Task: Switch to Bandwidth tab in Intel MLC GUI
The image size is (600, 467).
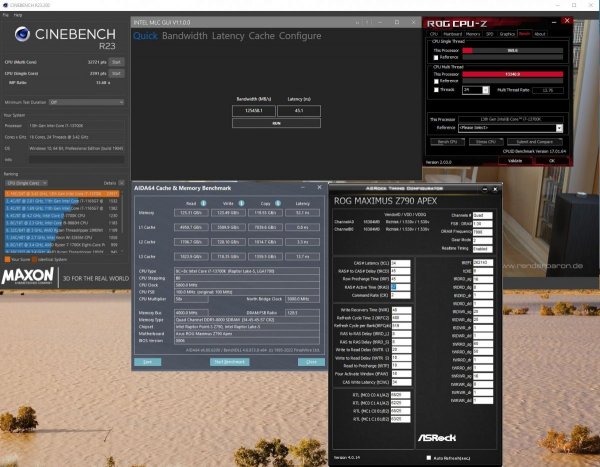Action: [x=184, y=36]
